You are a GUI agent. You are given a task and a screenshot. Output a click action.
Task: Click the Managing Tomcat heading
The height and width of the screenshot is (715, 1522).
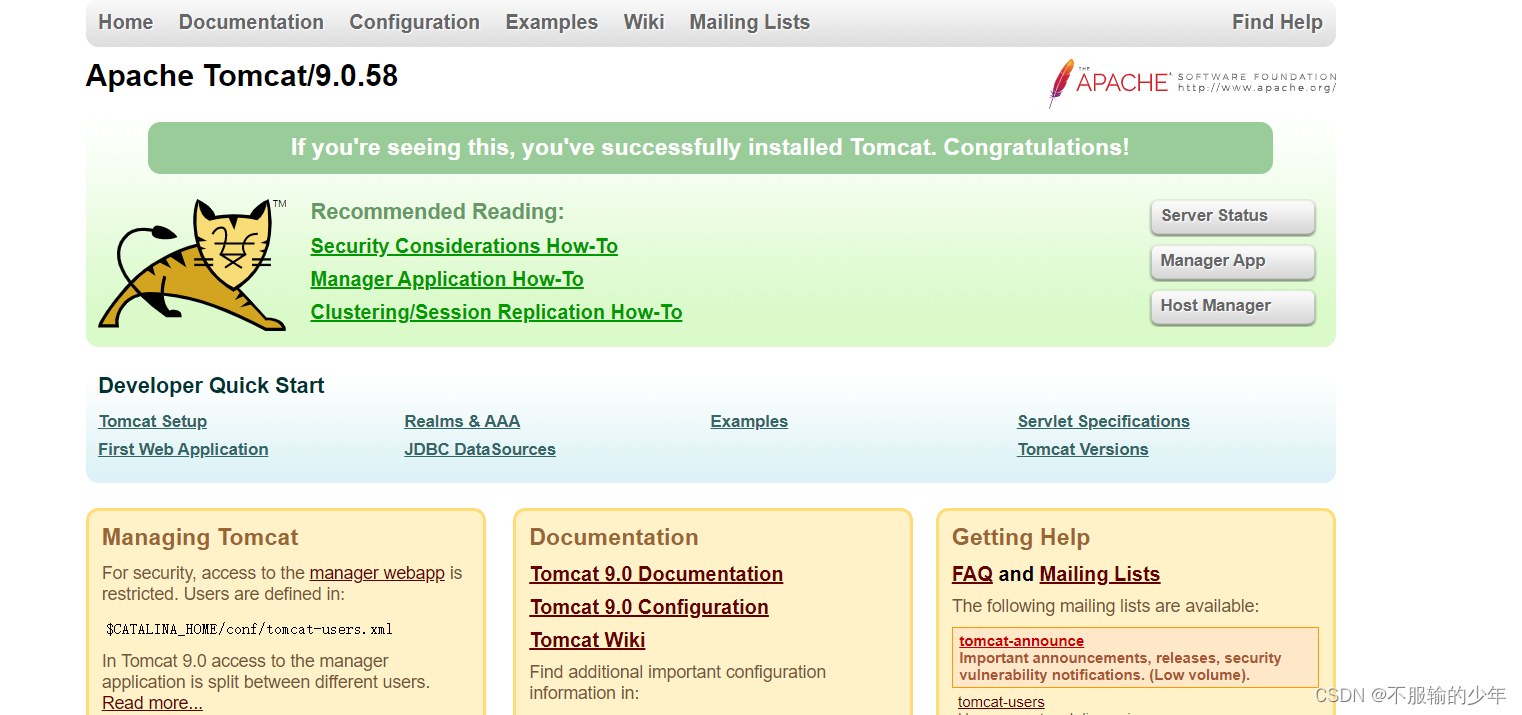(x=200, y=537)
